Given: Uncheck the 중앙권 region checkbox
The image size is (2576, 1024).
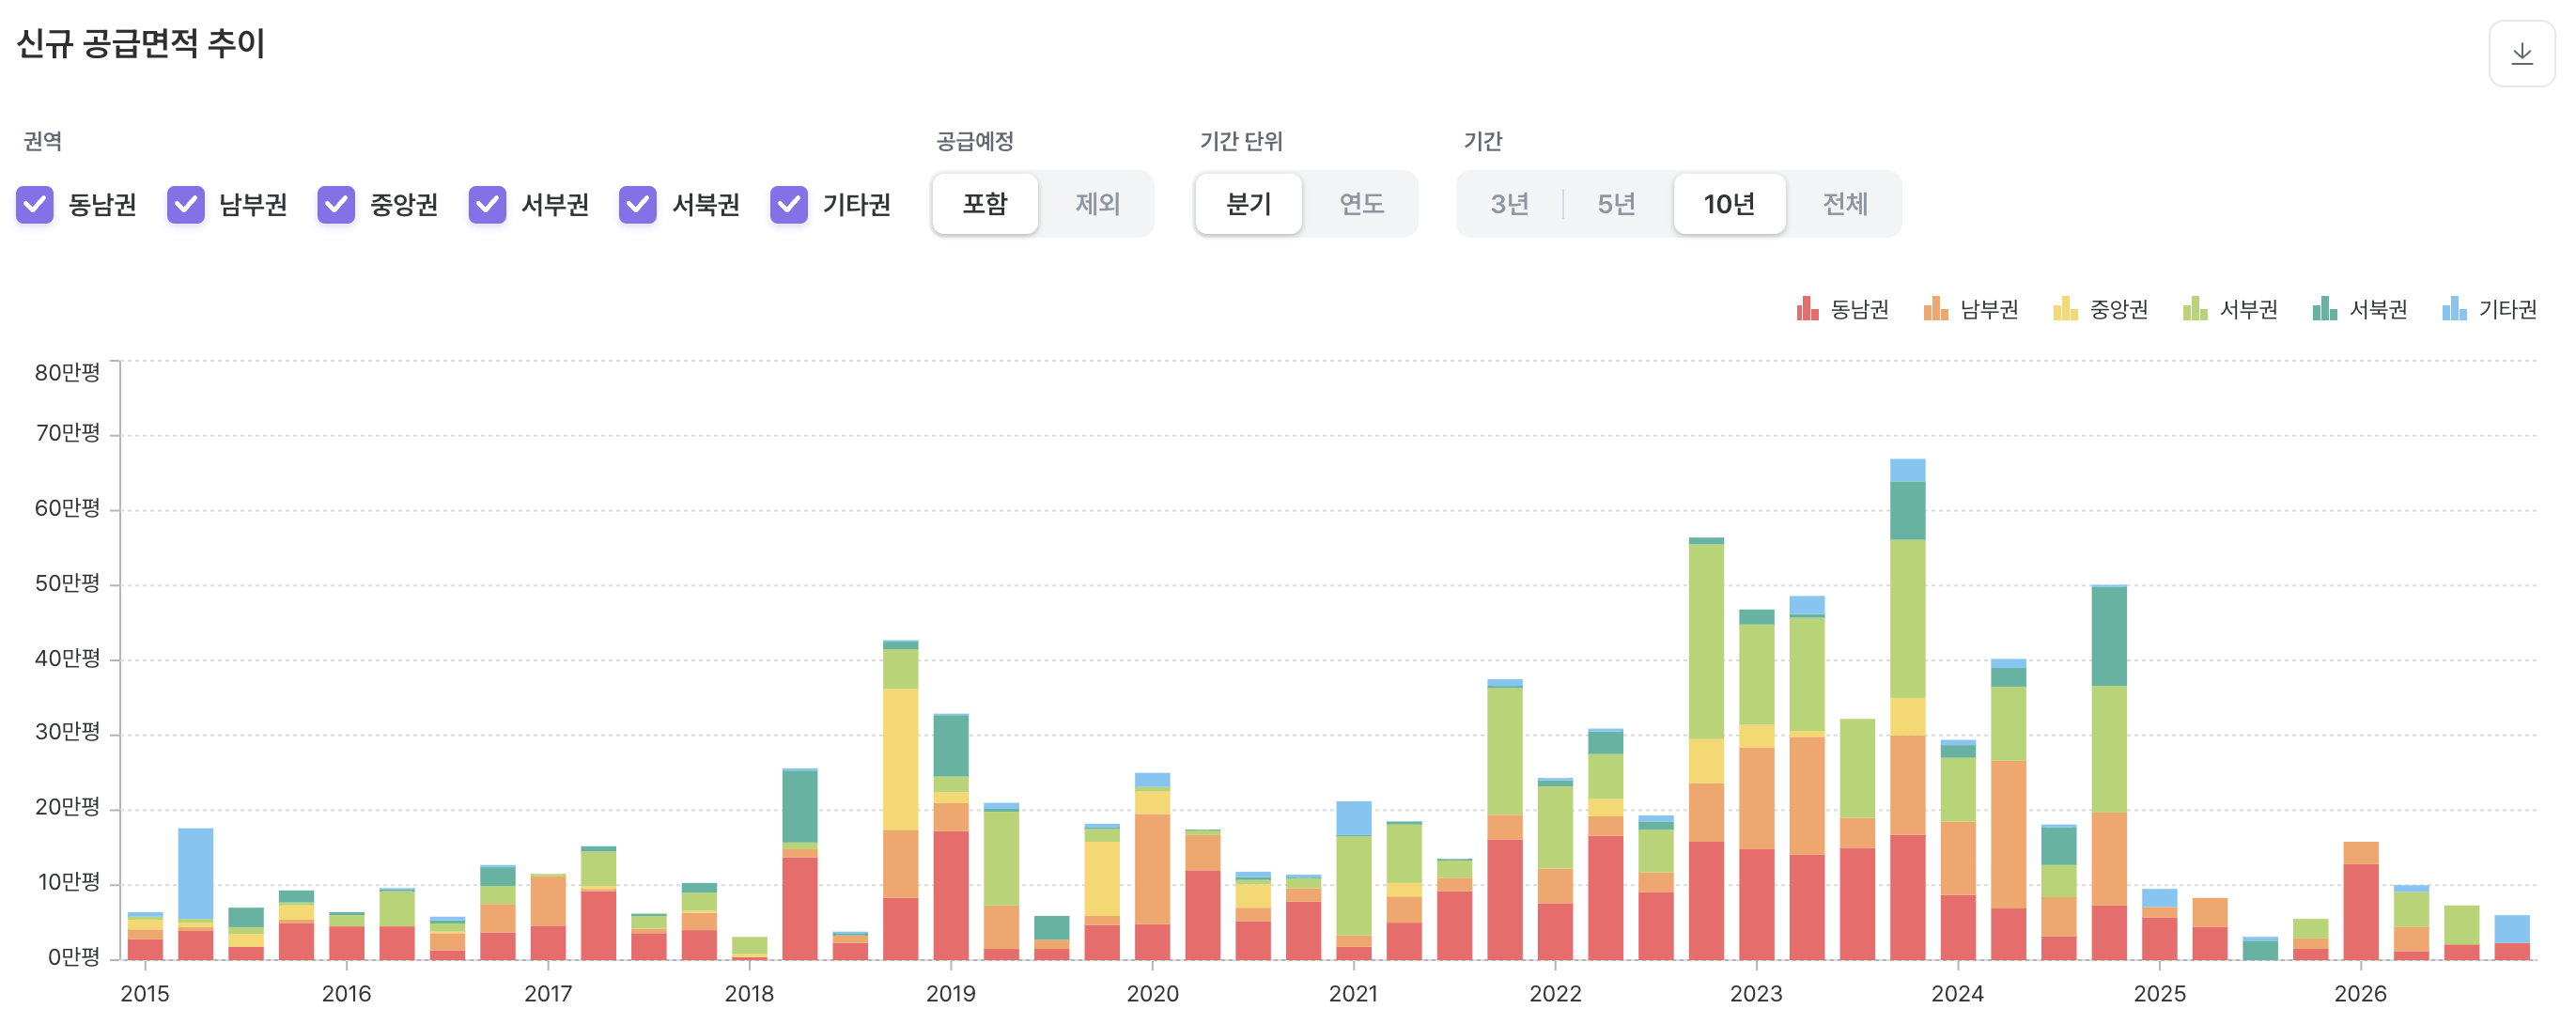Looking at the screenshot, I should pyautogui.click(x=336, y=204).
